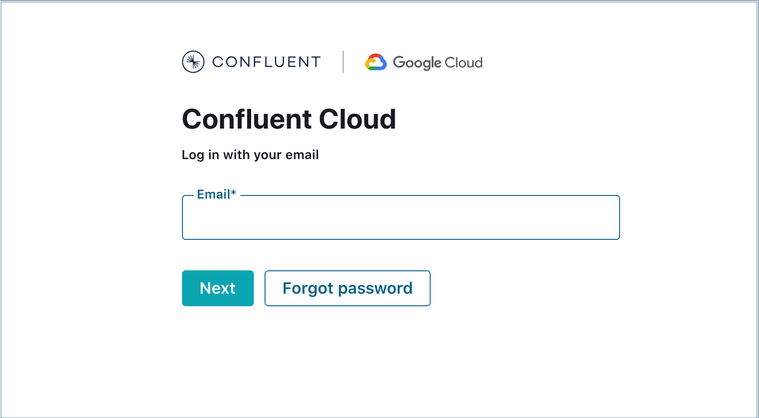Click the word "Confluent" in the main heading
This screenshot has height=418, width=759.
tap(246, 120)
